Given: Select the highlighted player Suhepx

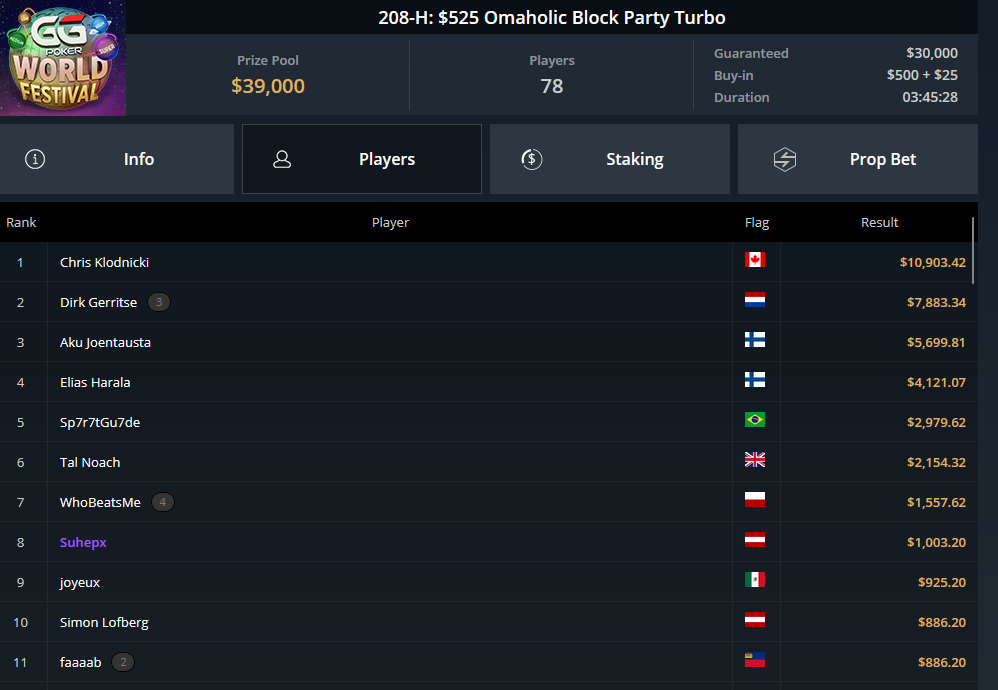Looking at the screenshot, I should point(83,542).
